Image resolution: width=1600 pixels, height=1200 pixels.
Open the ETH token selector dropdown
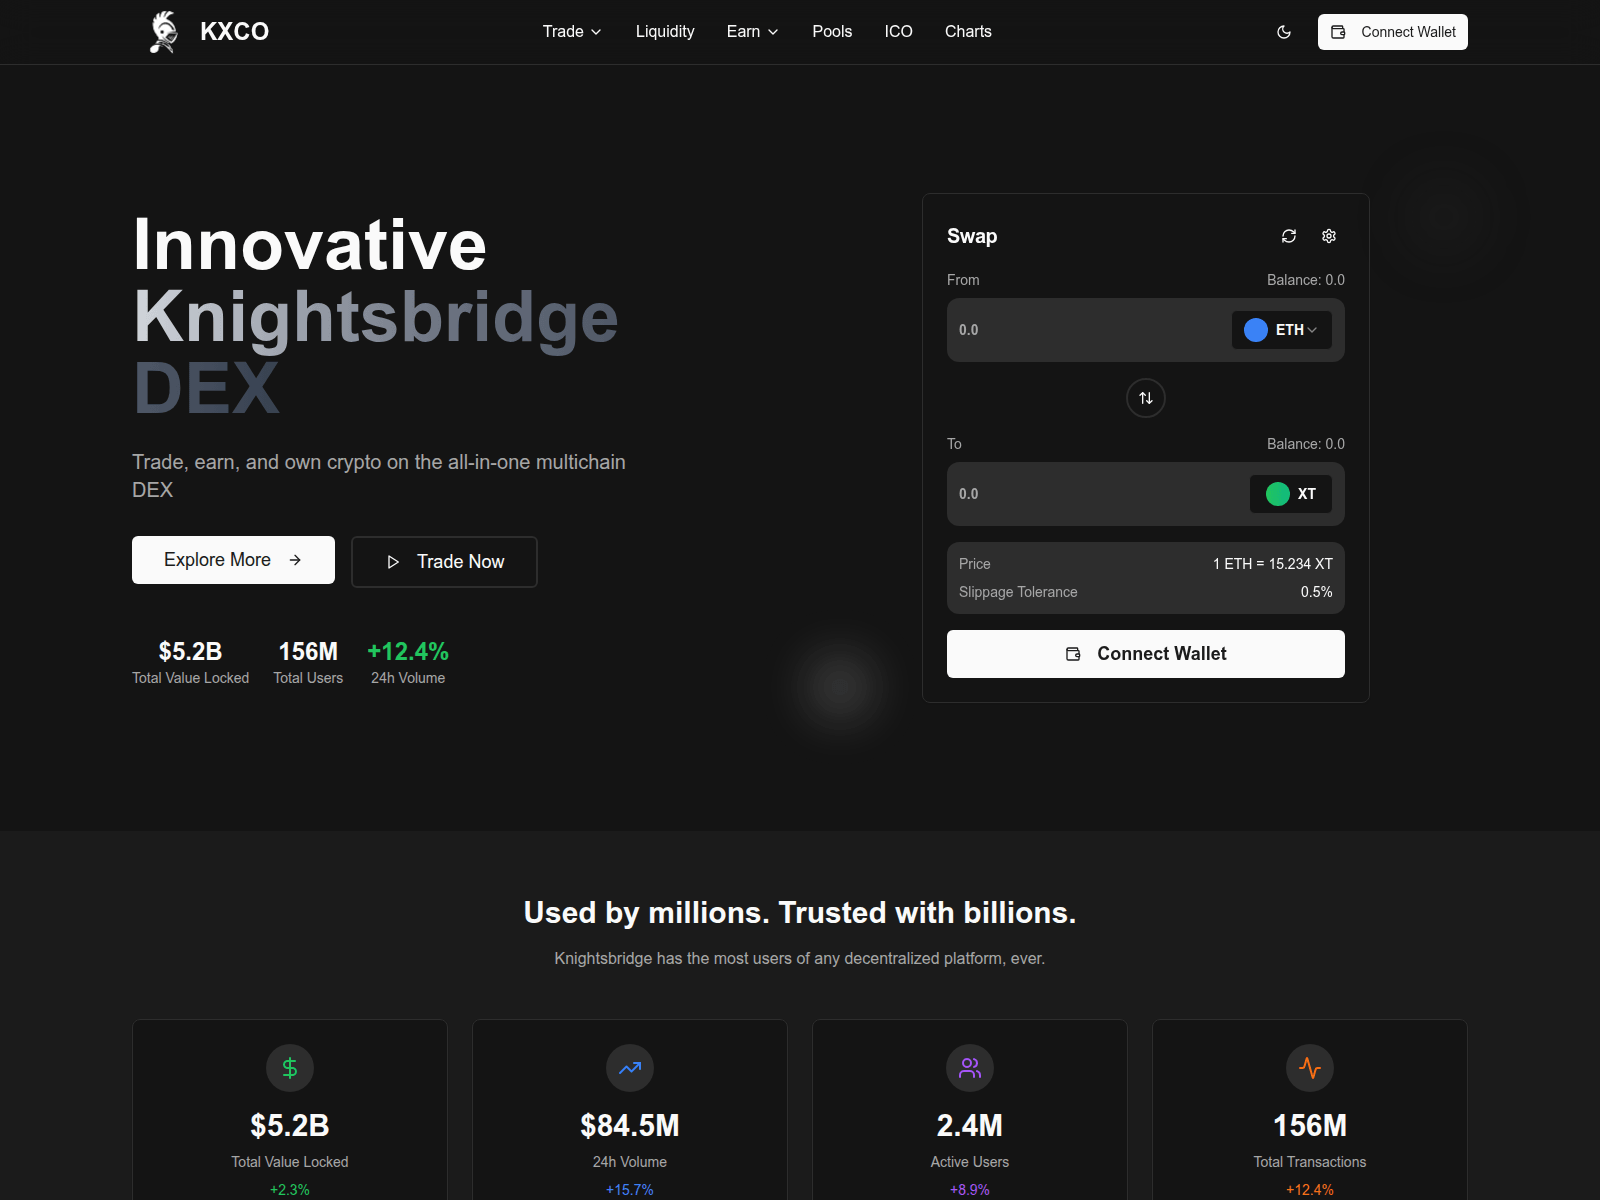click(x=1281, y=330)
